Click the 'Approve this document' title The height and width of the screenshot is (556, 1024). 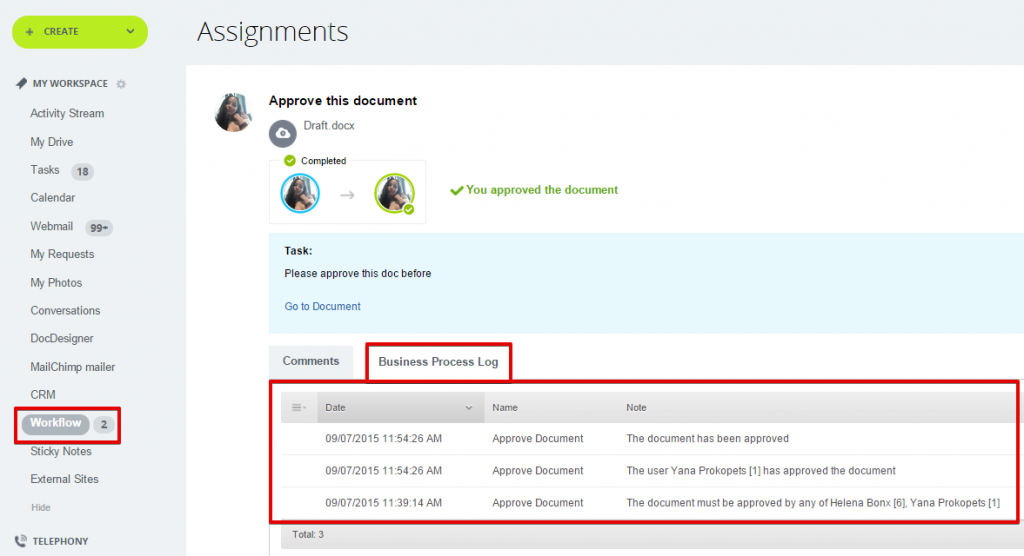[x=343, y=101]
